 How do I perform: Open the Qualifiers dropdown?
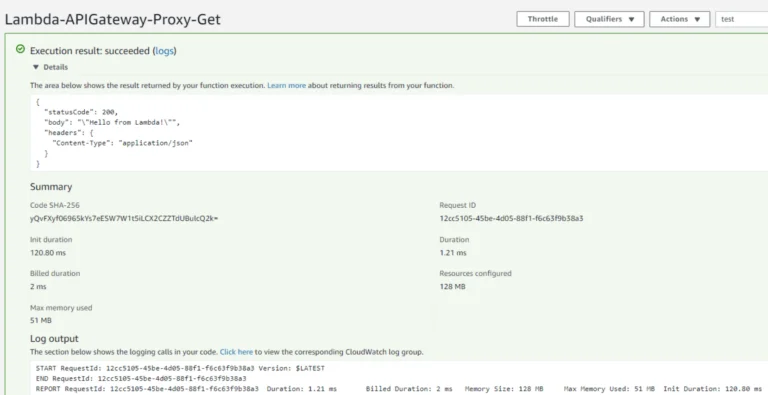609,19
